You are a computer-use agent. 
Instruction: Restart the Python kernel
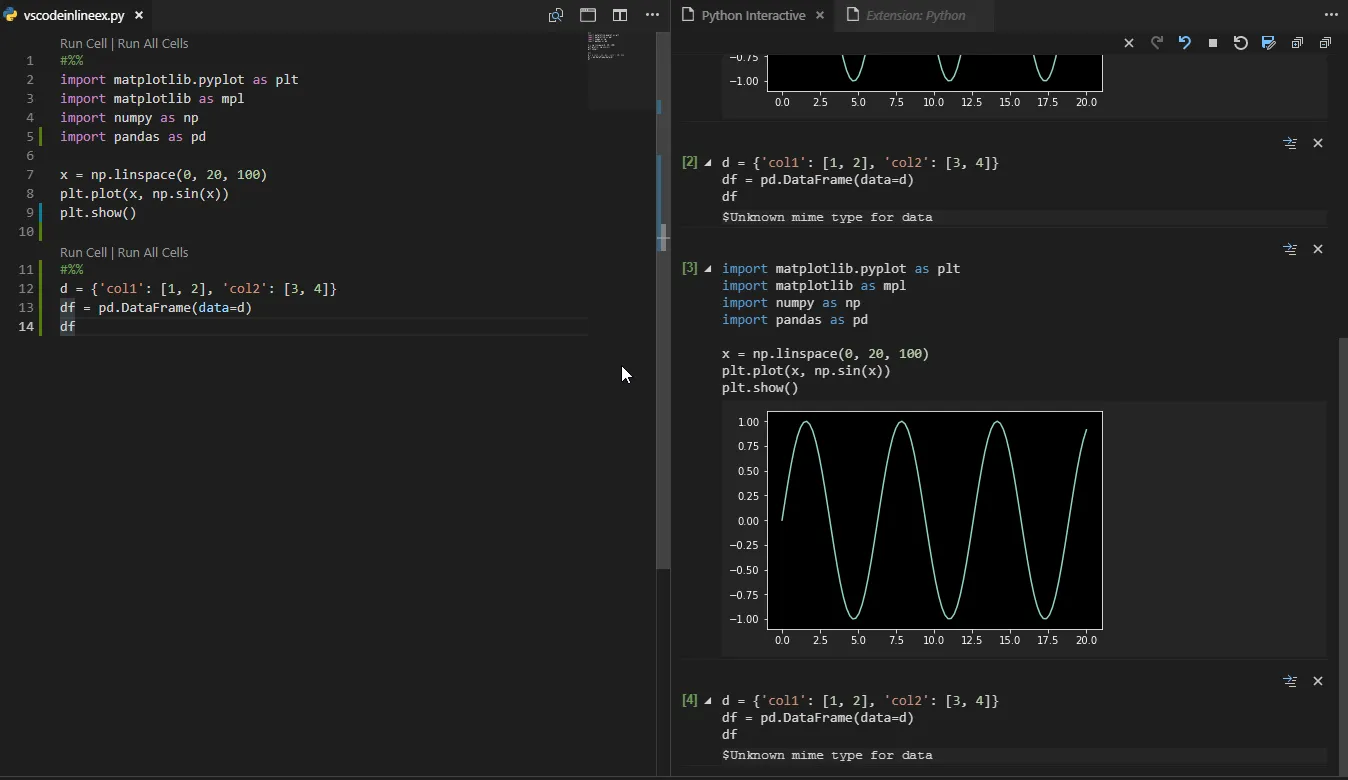1240,43
